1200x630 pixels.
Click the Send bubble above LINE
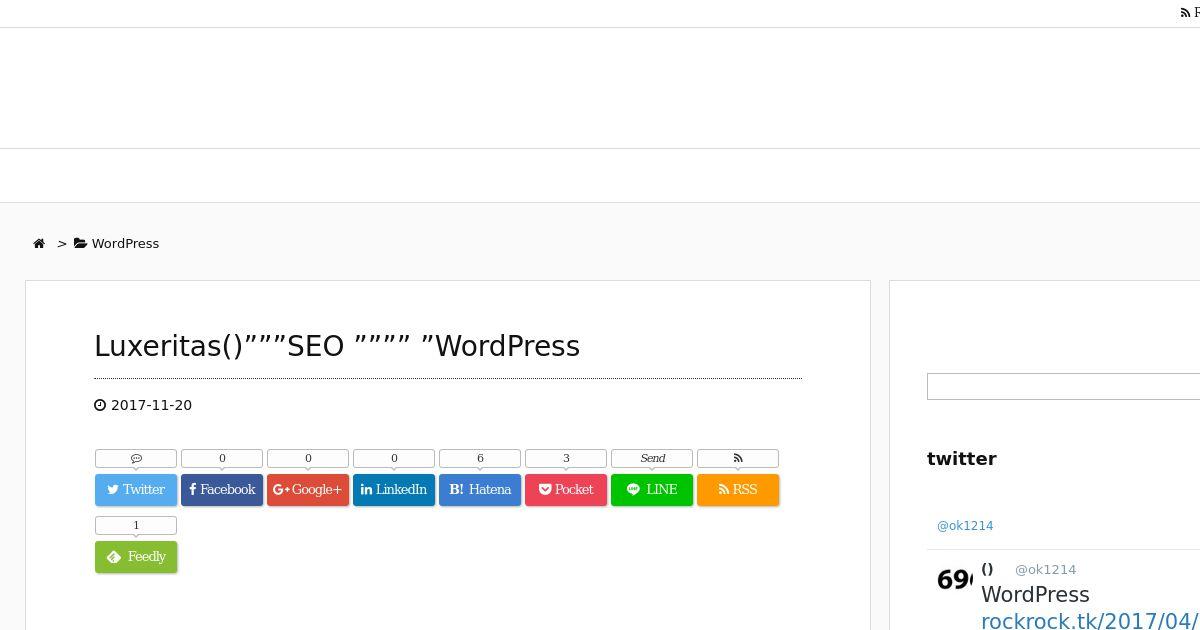(x=652, y=458)
